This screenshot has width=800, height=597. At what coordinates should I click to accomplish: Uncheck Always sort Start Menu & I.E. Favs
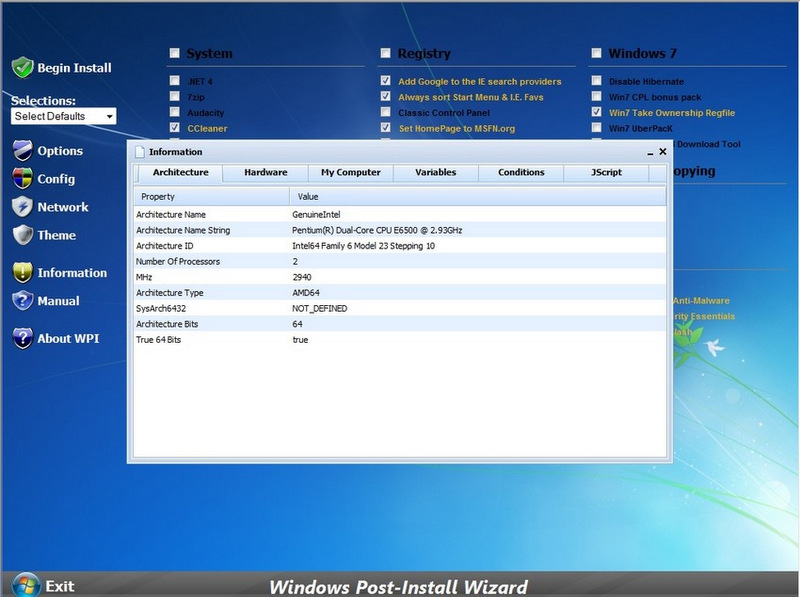click(x=386, y=96)
